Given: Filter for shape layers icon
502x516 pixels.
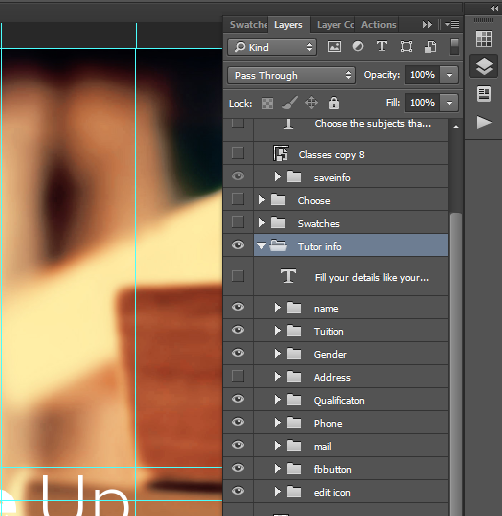Looking at the screenshot, I should point(406,47).
